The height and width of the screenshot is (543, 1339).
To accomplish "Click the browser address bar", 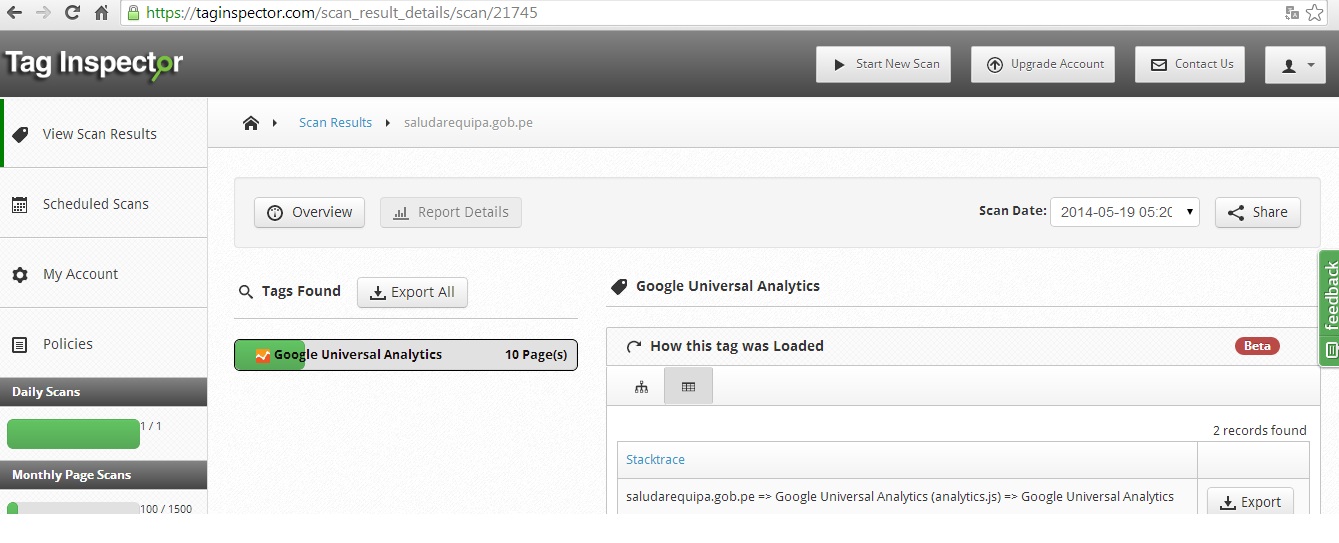I will click(x=700, y=13).
